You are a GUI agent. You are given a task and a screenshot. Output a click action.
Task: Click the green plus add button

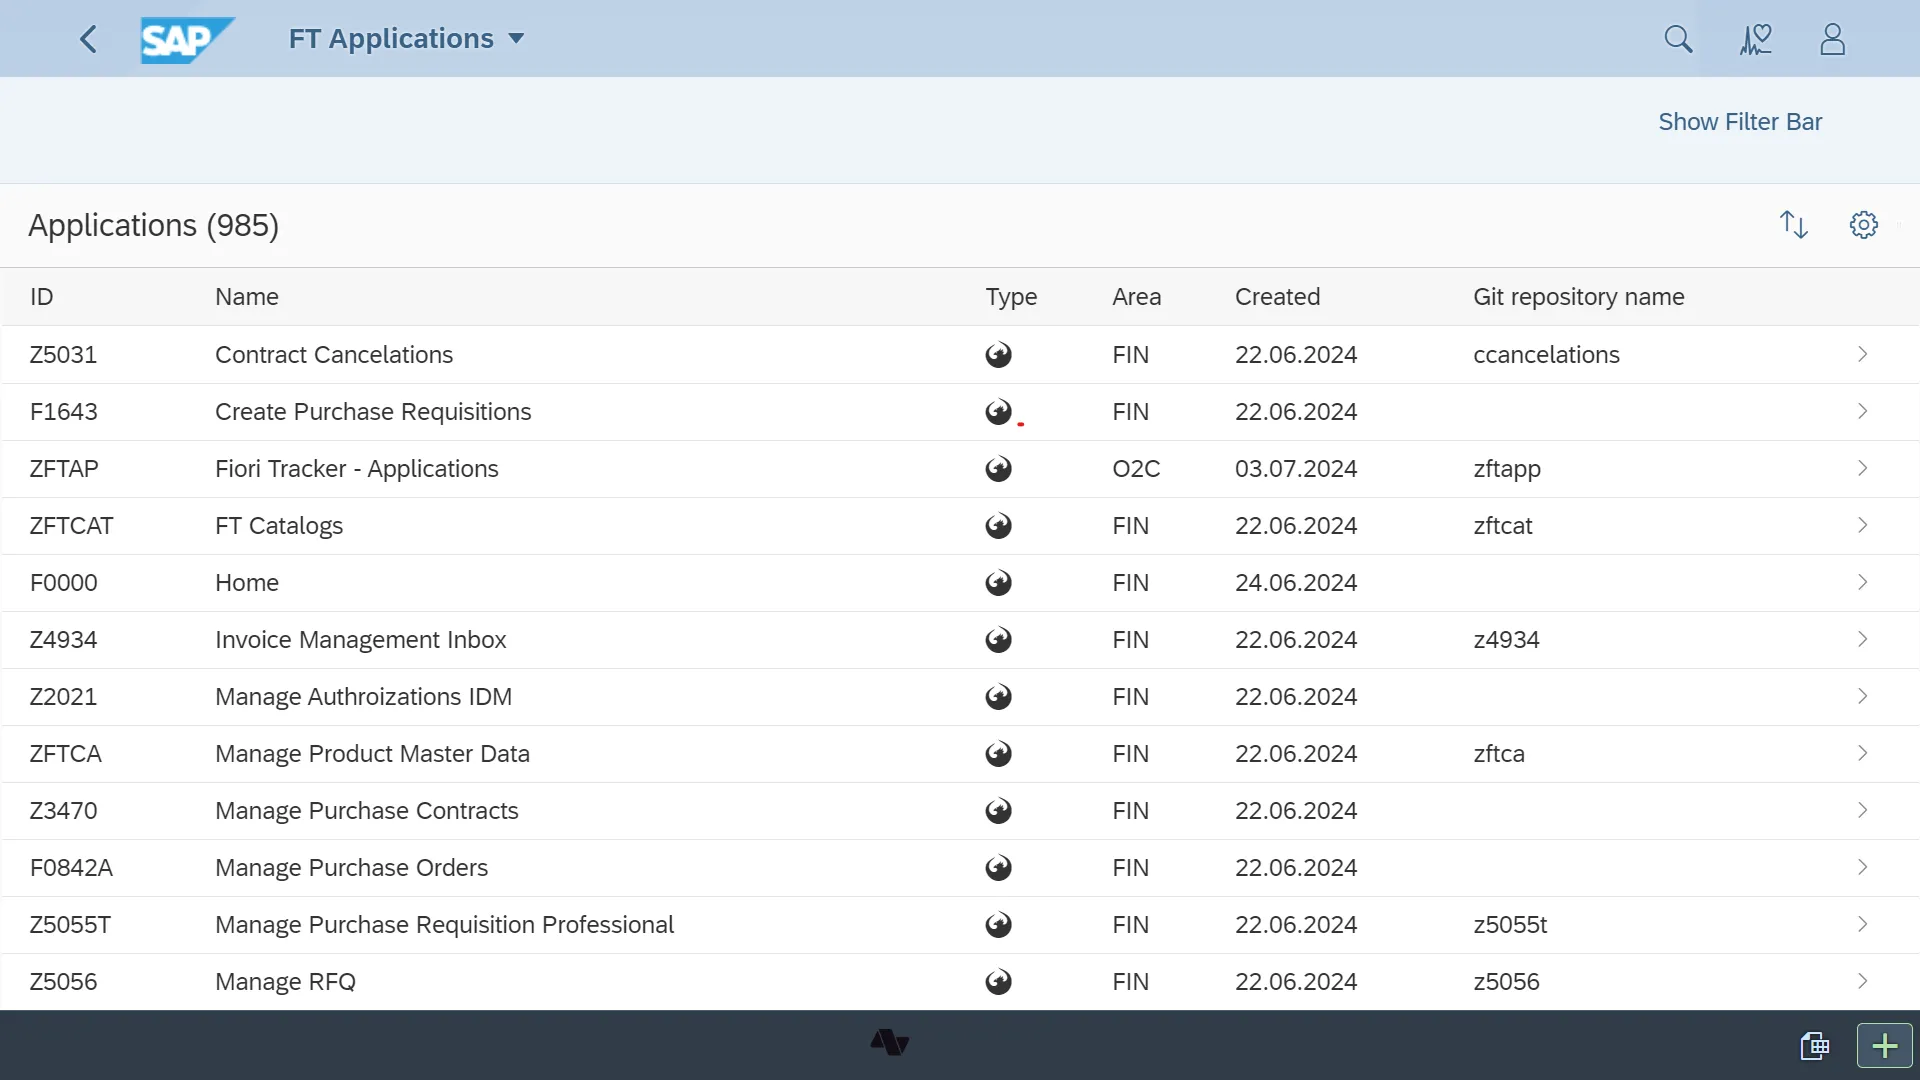[1884, 1046]
